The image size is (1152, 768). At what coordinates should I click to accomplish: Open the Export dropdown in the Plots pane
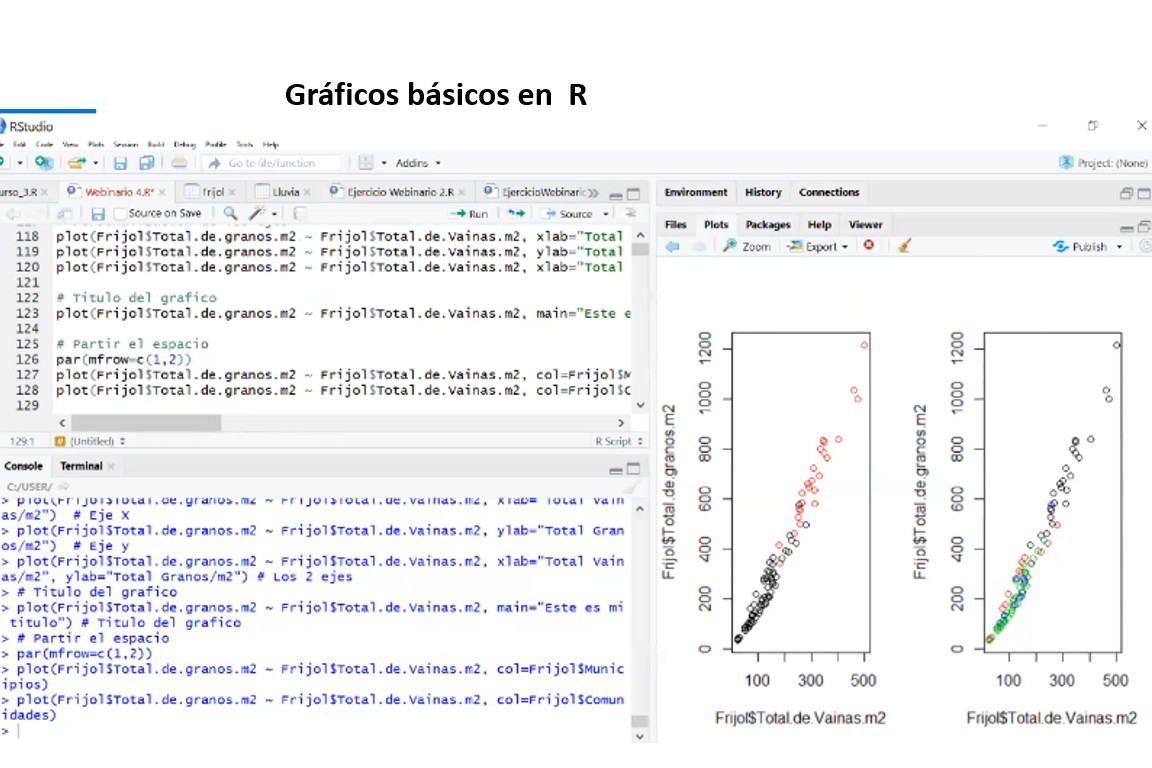[819, 246]
